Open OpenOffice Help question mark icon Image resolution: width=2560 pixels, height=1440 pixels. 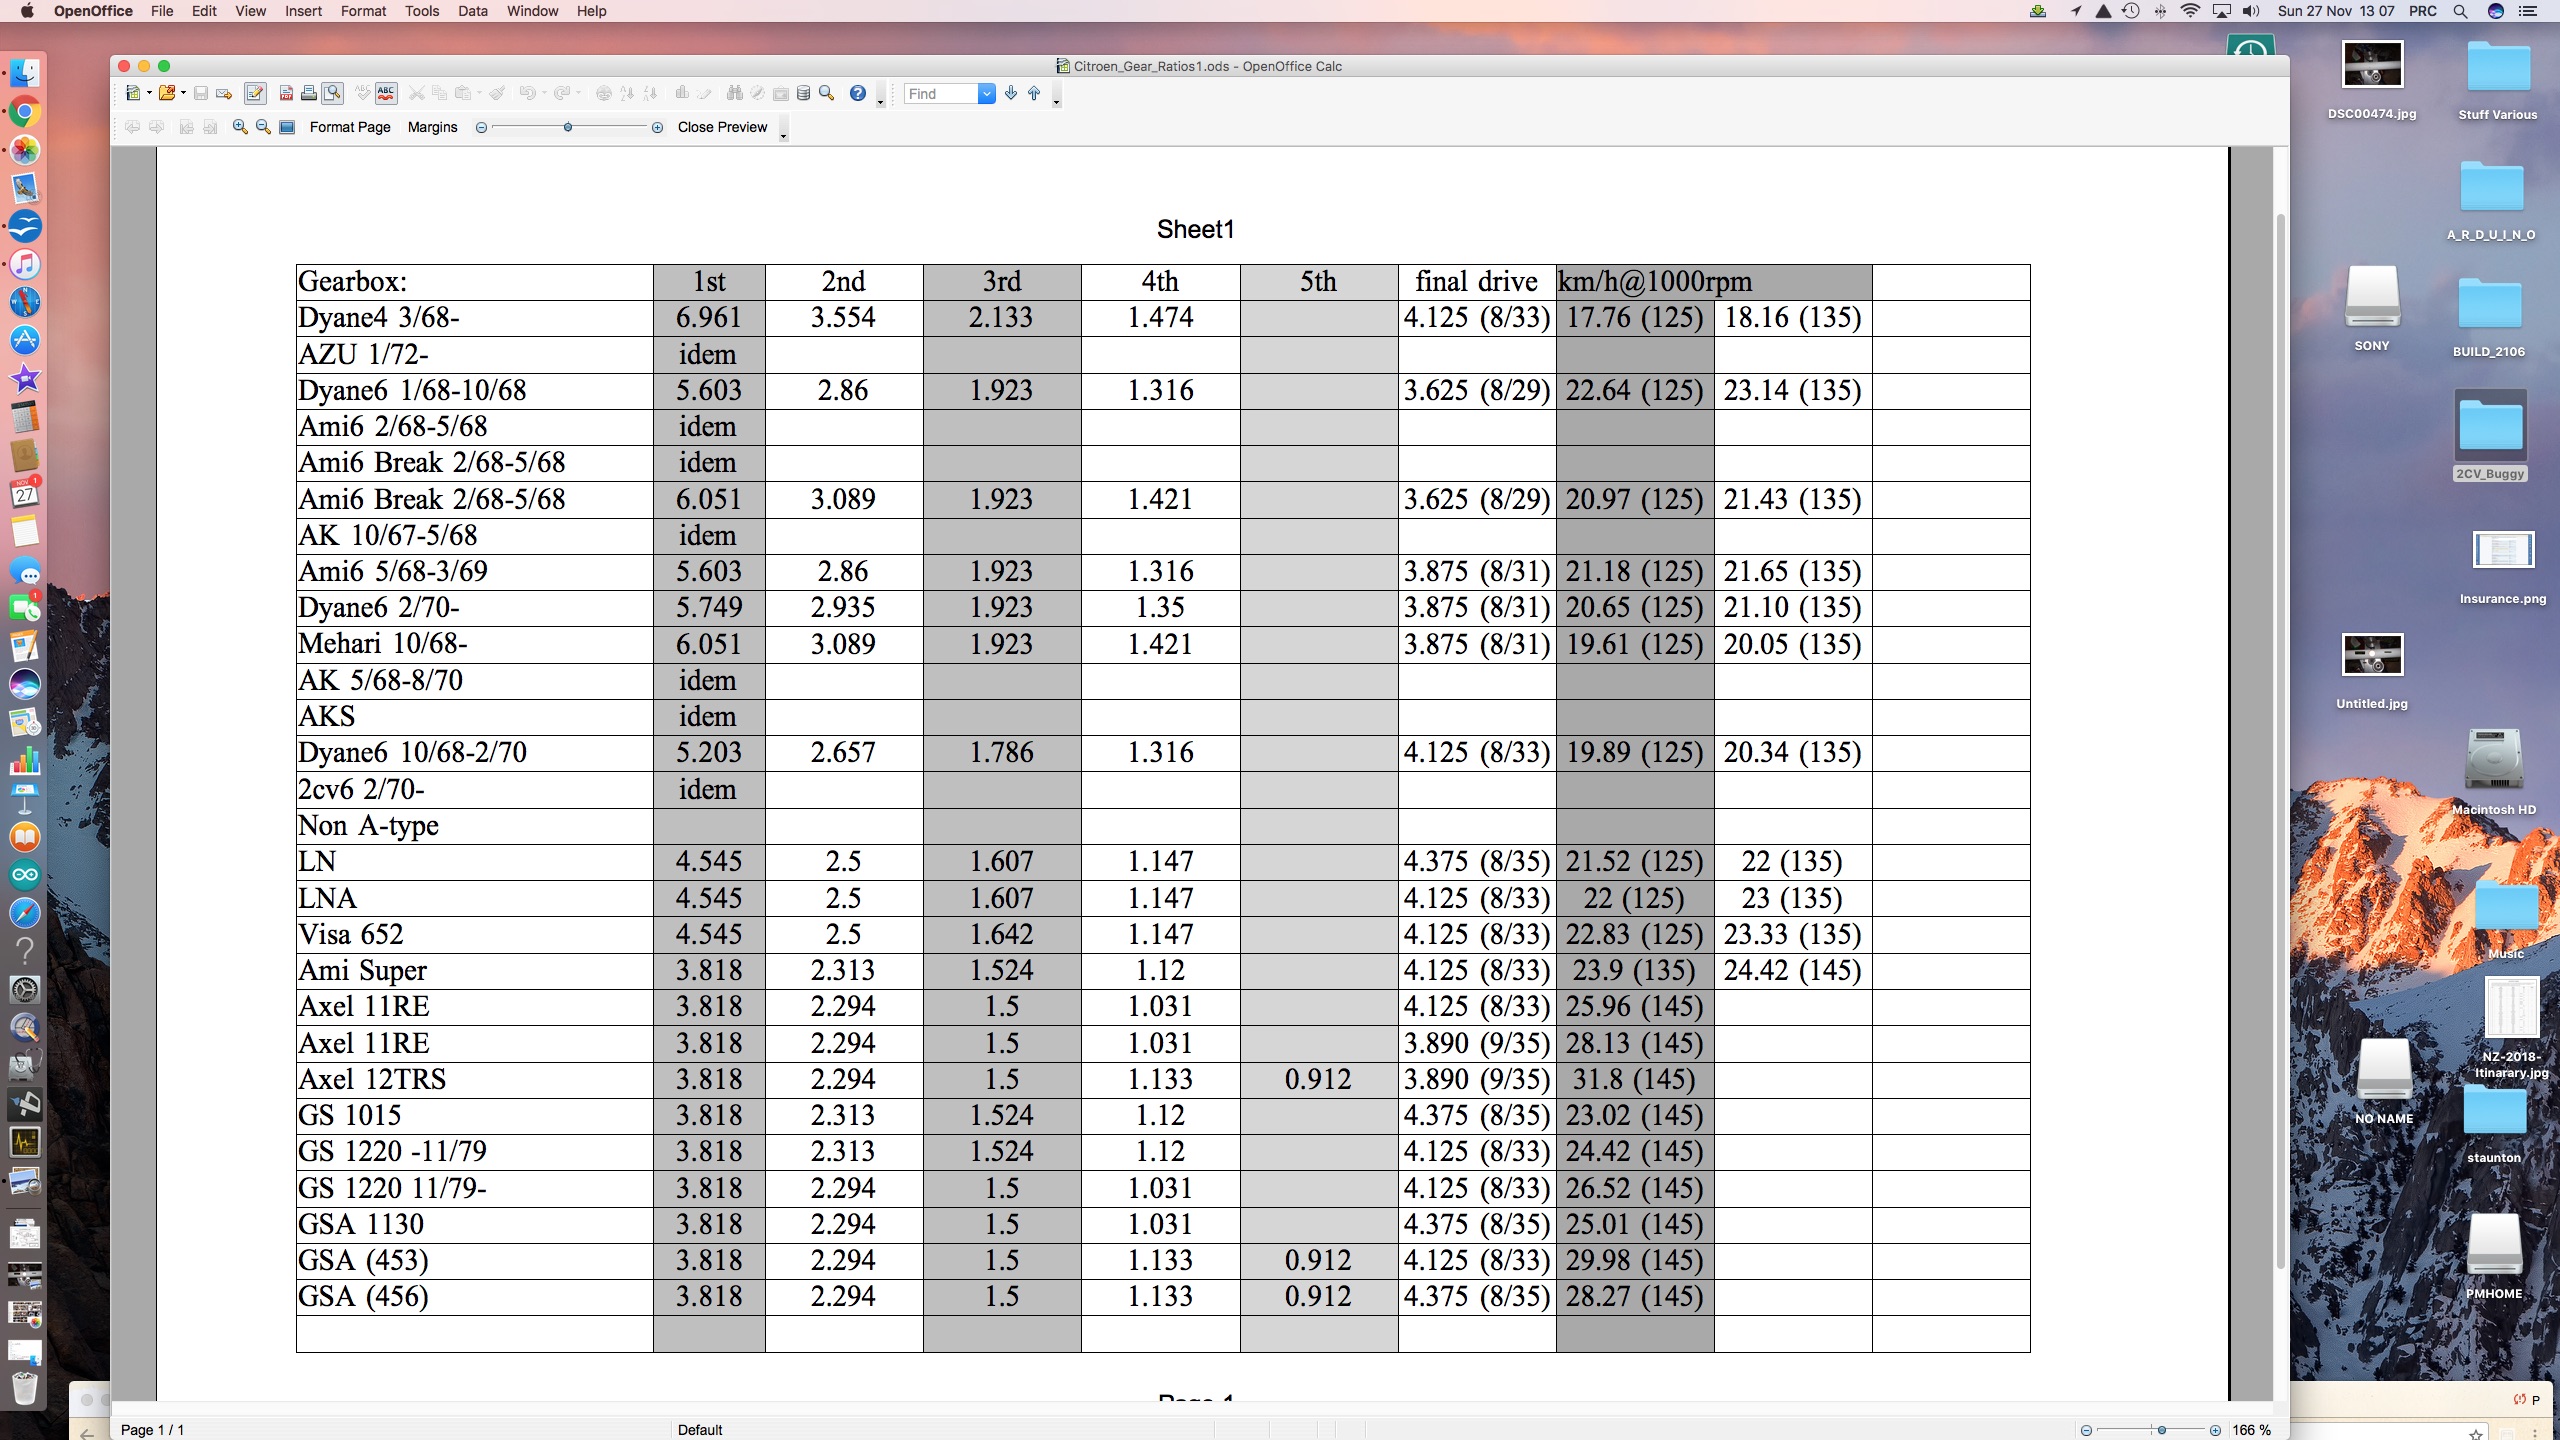[x=857, y=93]
